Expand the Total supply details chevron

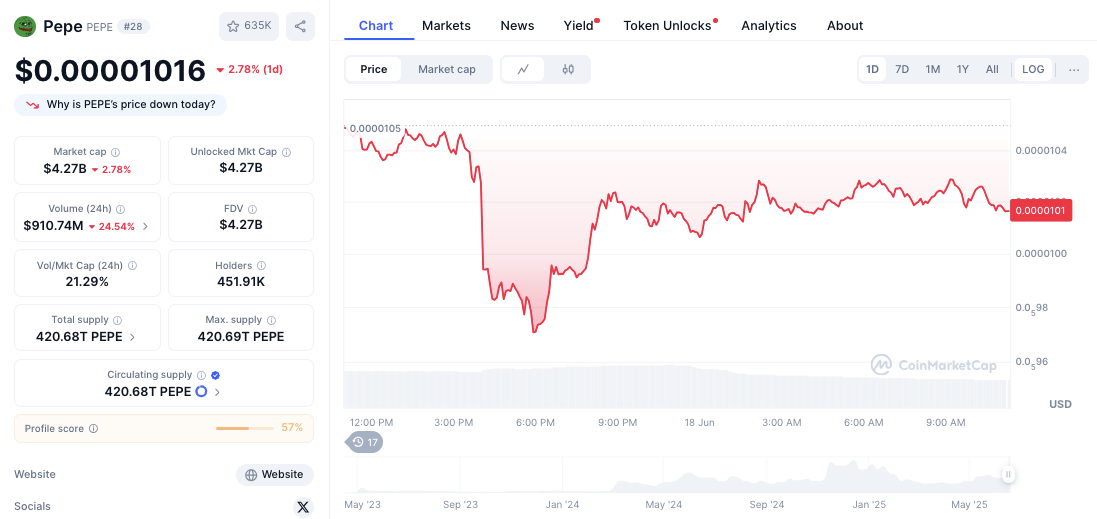pos(133,337)
